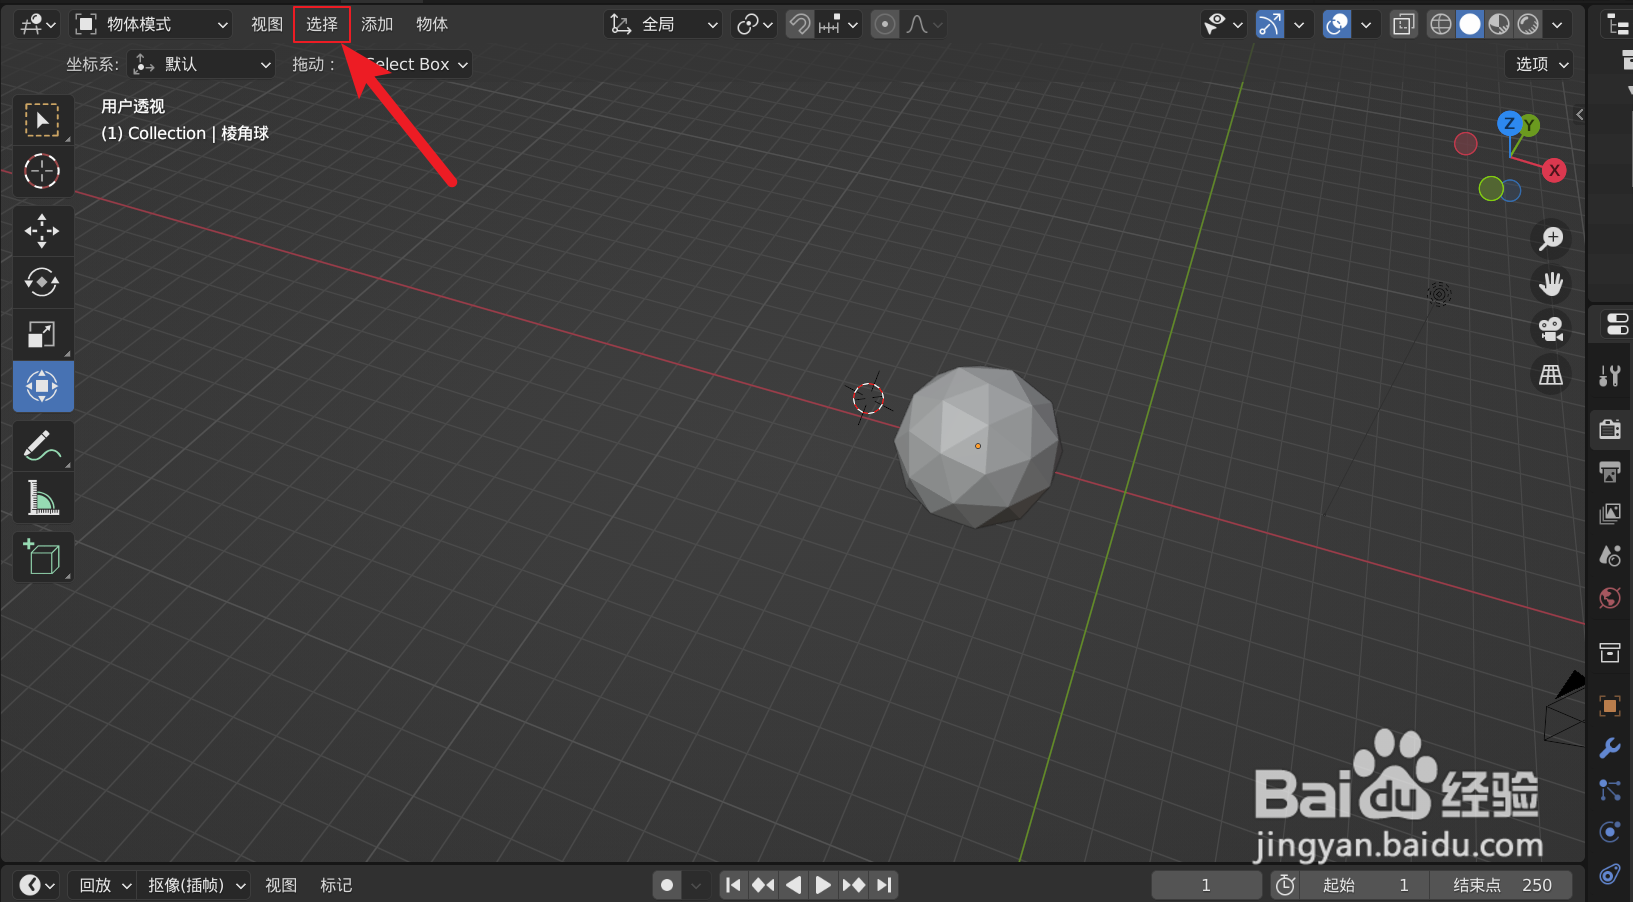Screen dimensions: 1633x902
Task: Select the Annotate pencil tool
Action: [42, 445]
